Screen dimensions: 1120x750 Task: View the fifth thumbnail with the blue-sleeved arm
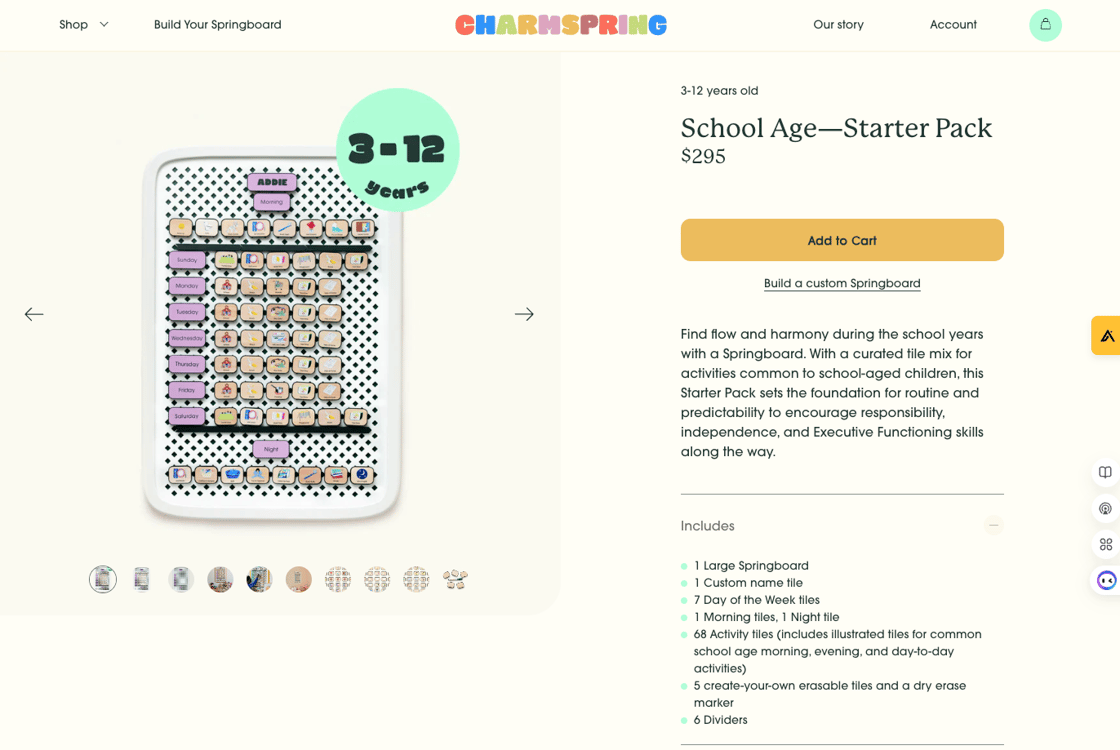click(x=259, y=579)
